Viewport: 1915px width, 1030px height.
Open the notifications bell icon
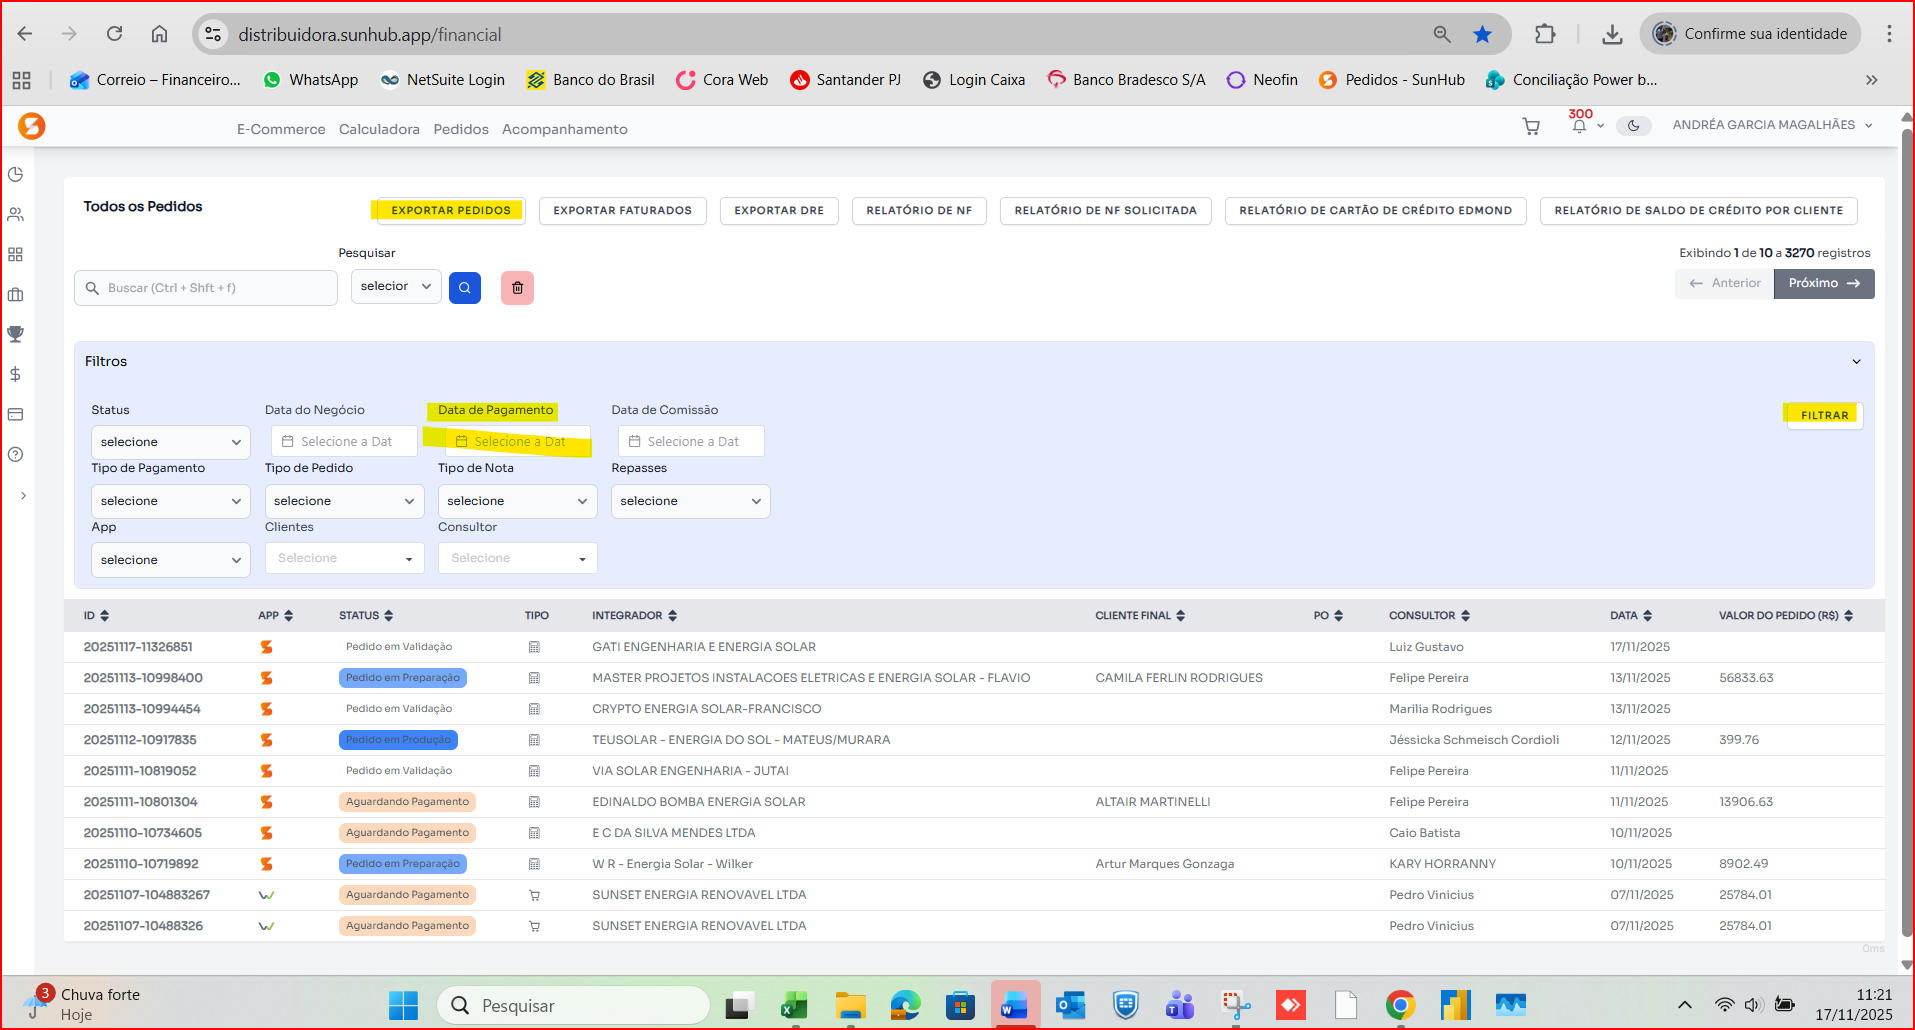1579,126
